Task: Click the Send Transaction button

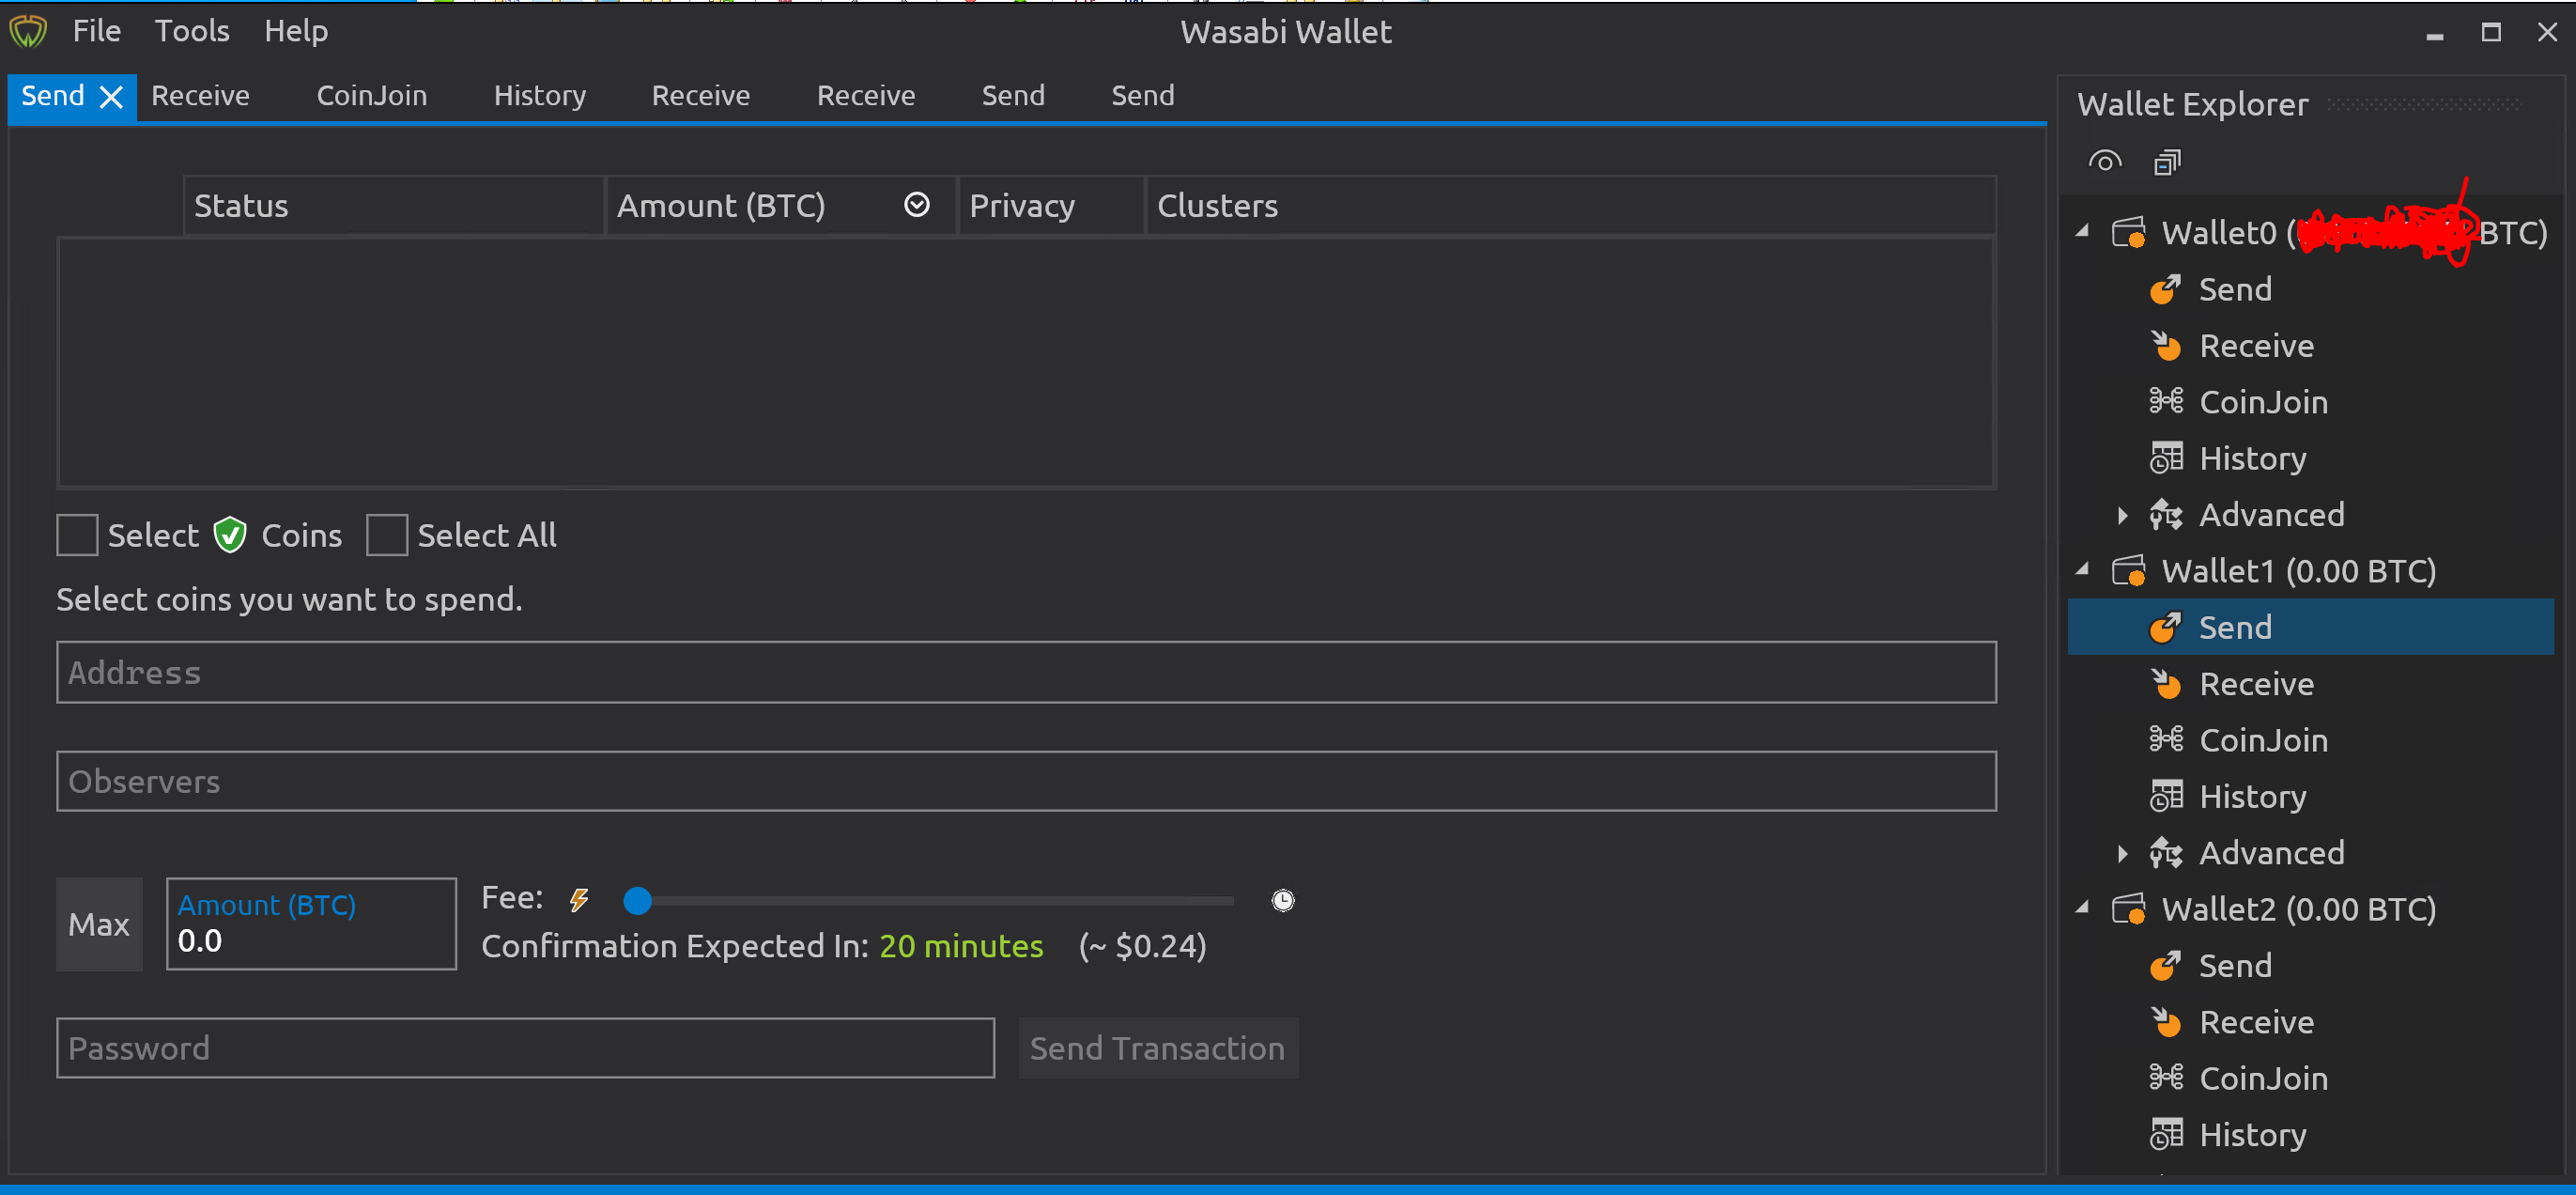Action: click(1157, 1048)
